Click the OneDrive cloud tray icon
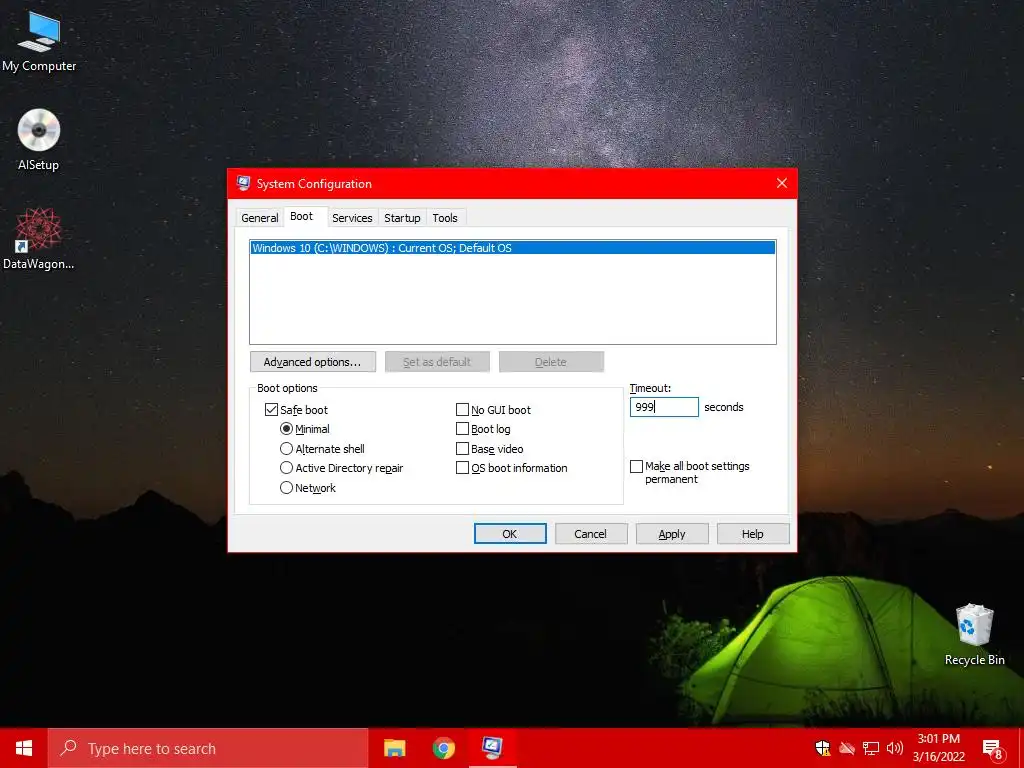Screen dimensions: 1024x768 847,748
